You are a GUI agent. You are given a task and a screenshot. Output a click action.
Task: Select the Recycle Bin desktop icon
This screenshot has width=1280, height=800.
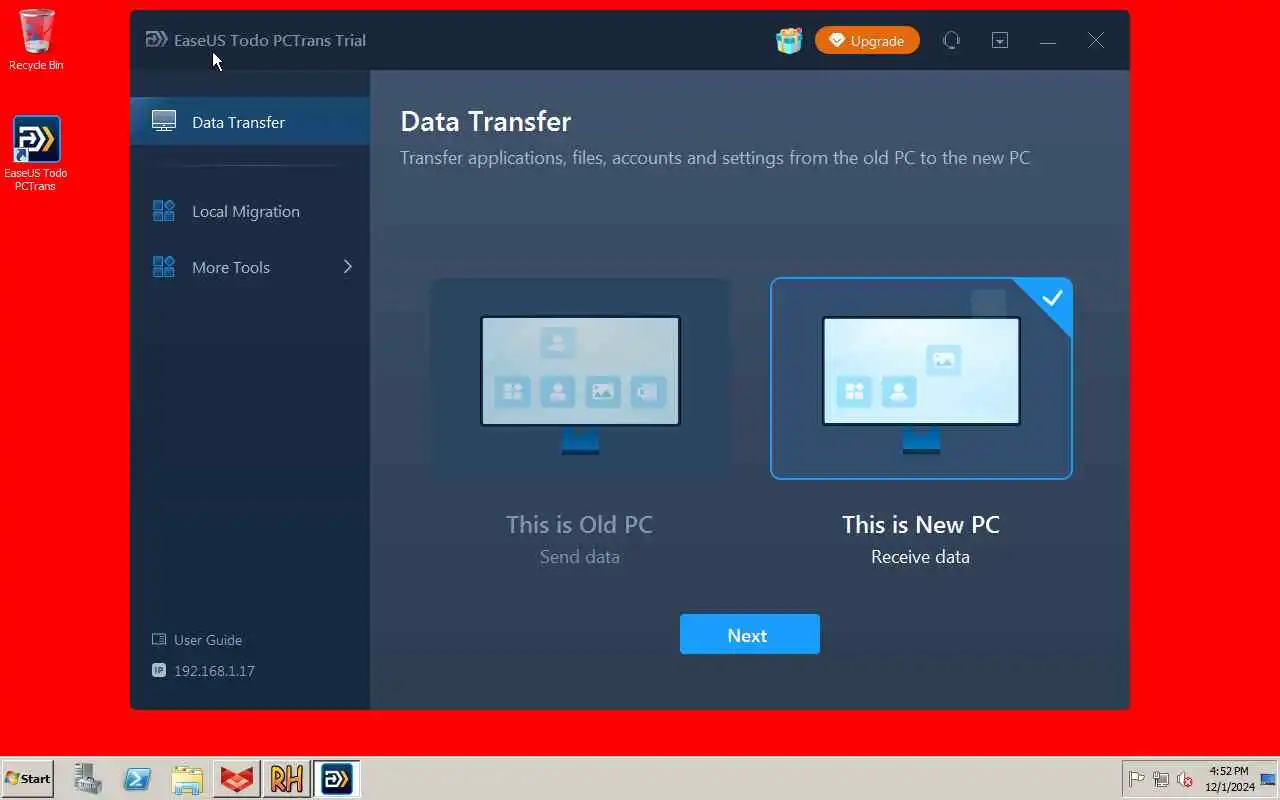coord(36,40)
